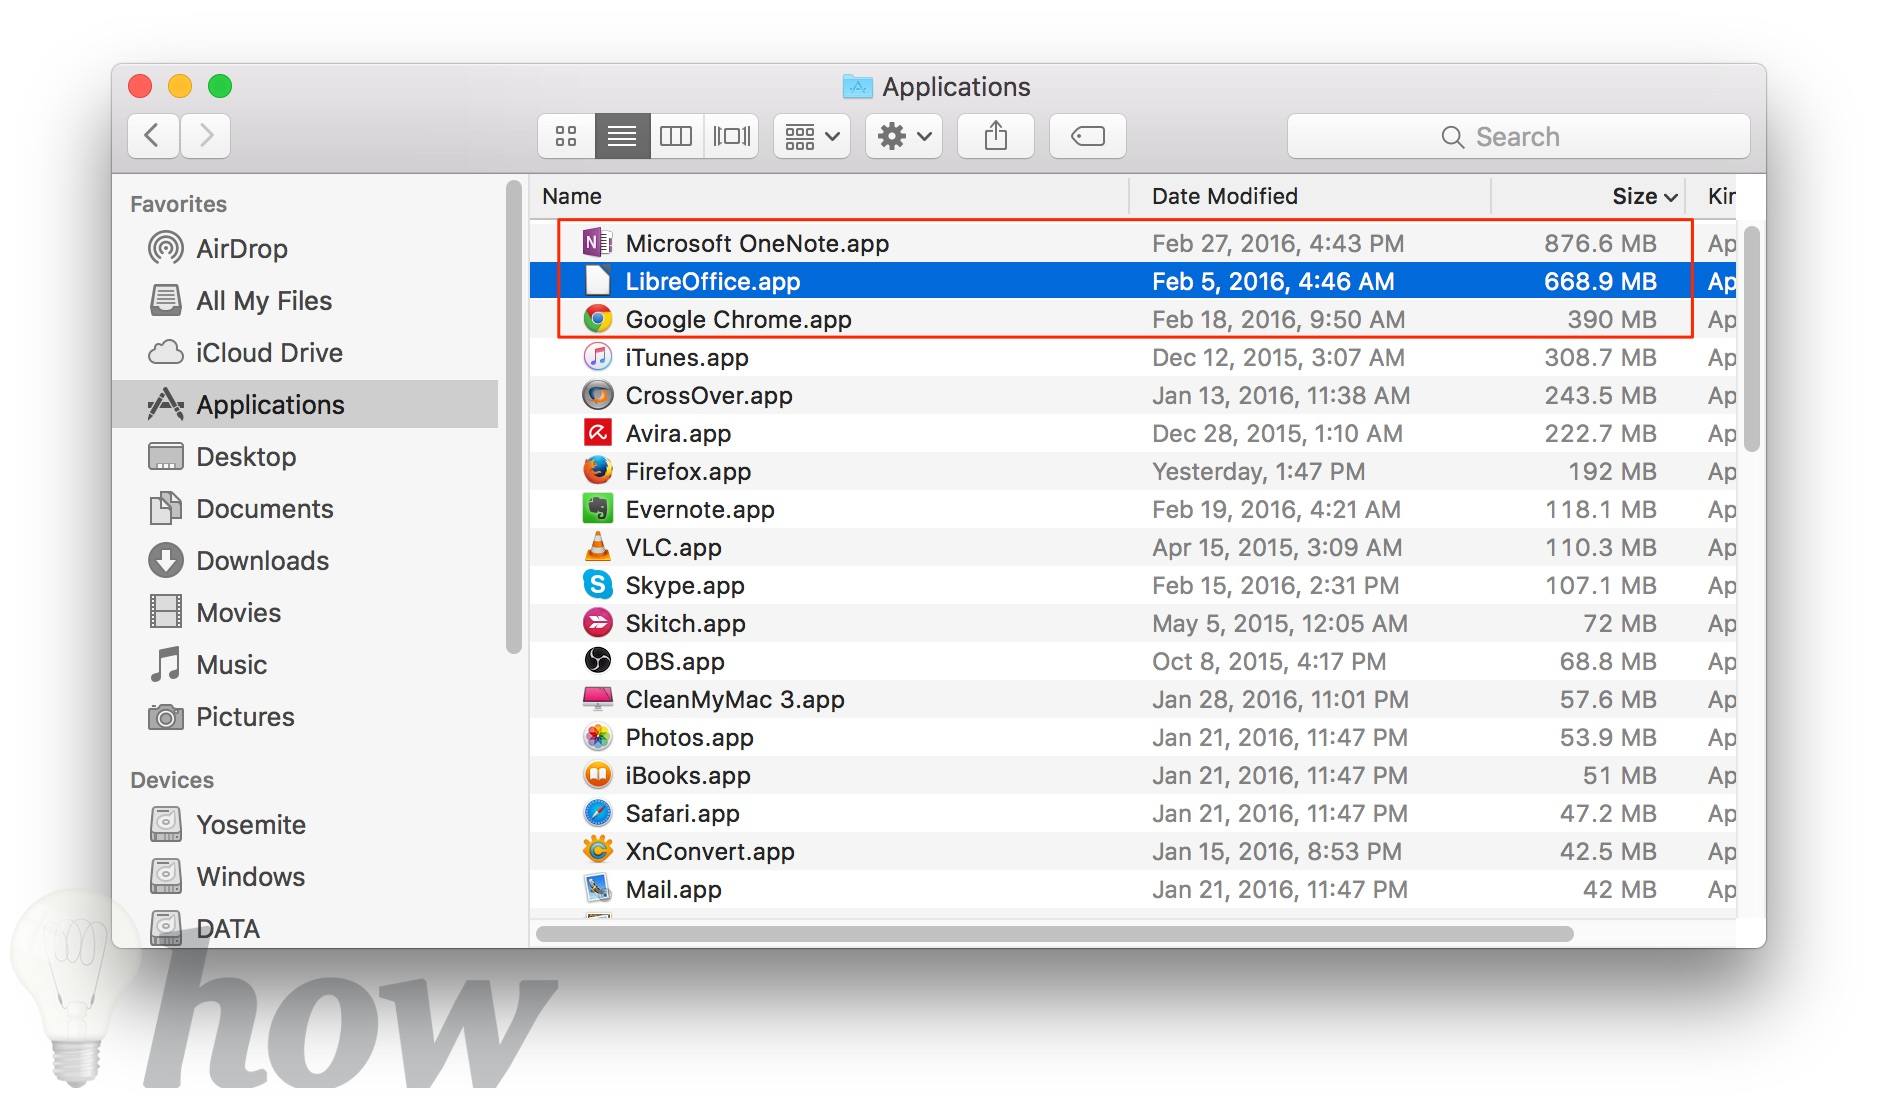This screenshot has height=1108, width=1878.
Task: Click the '390 MB' size value
Action: click(x=1611, y=319)
